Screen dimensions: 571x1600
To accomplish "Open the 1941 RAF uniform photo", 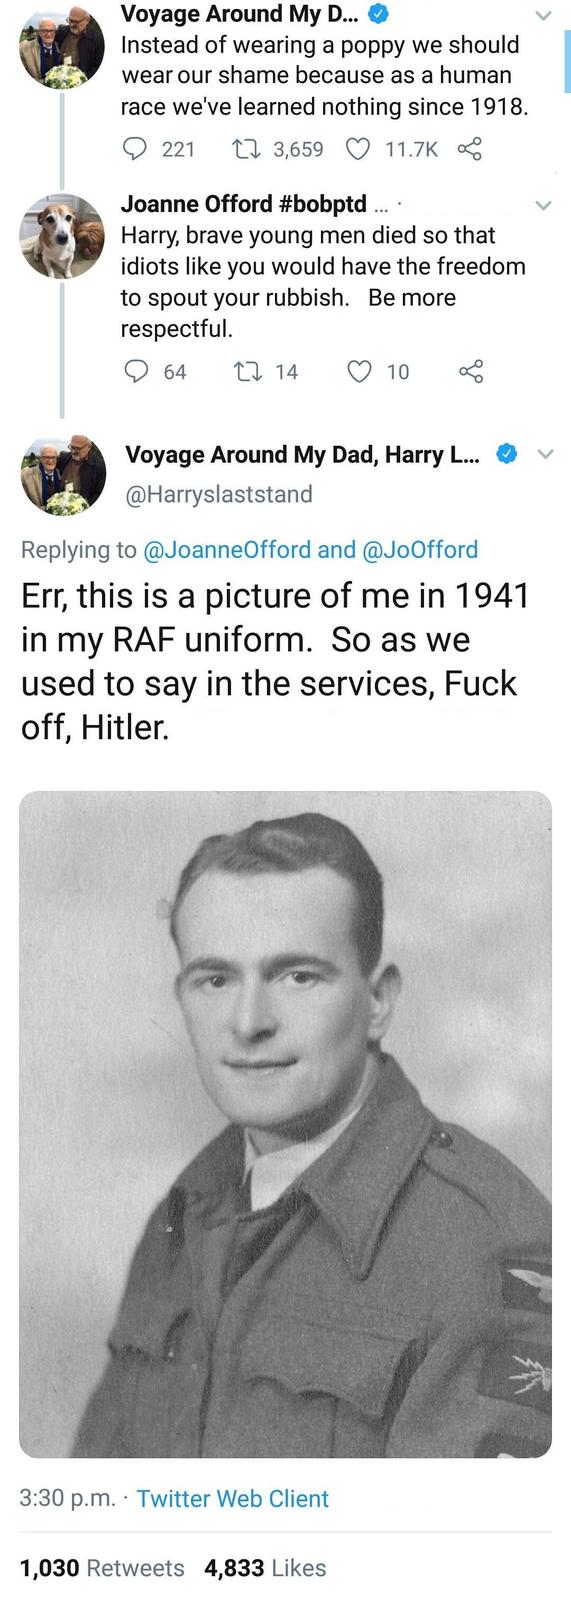I will (x=285, y=1124).
